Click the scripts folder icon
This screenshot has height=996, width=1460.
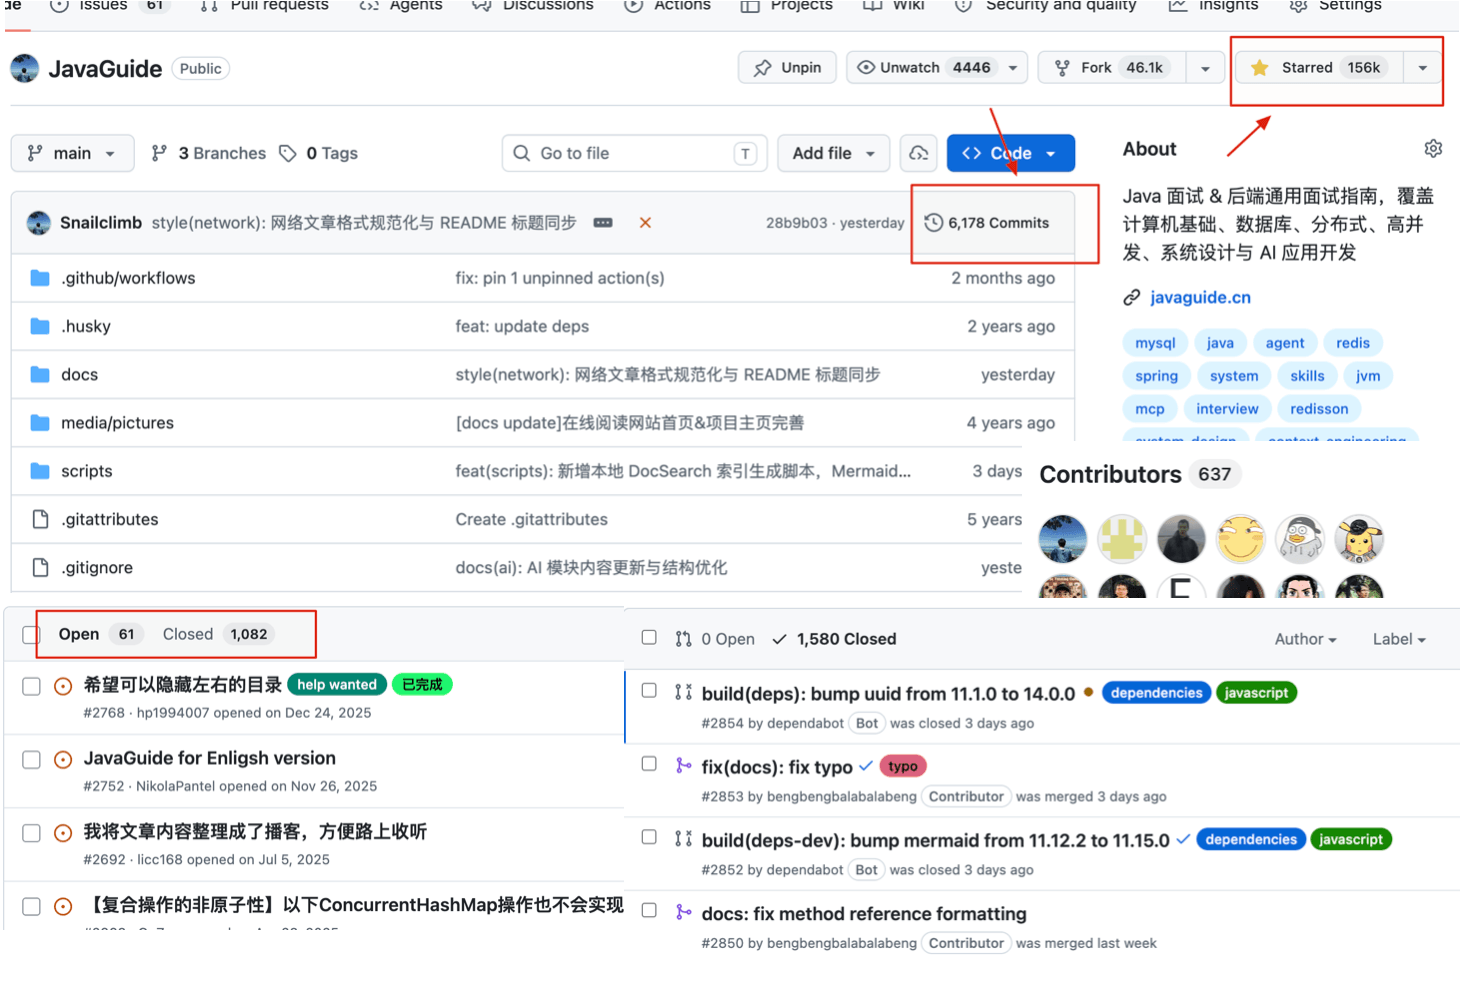click(40, 471)
